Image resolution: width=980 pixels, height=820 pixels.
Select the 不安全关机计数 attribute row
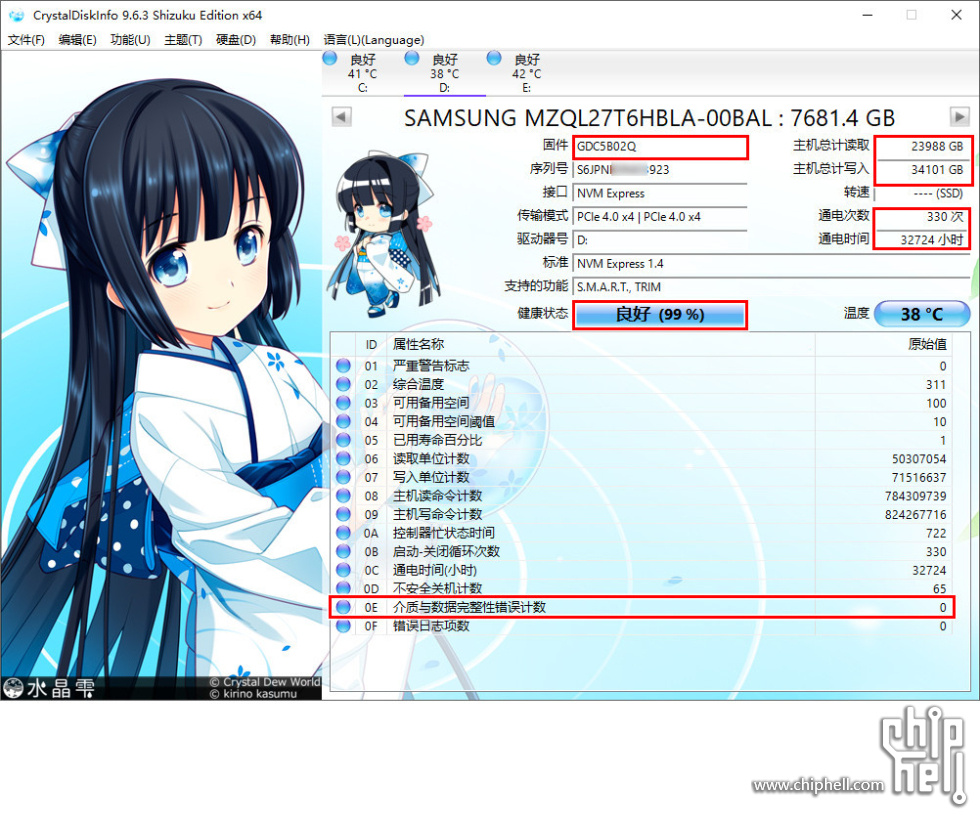point(641,588)
